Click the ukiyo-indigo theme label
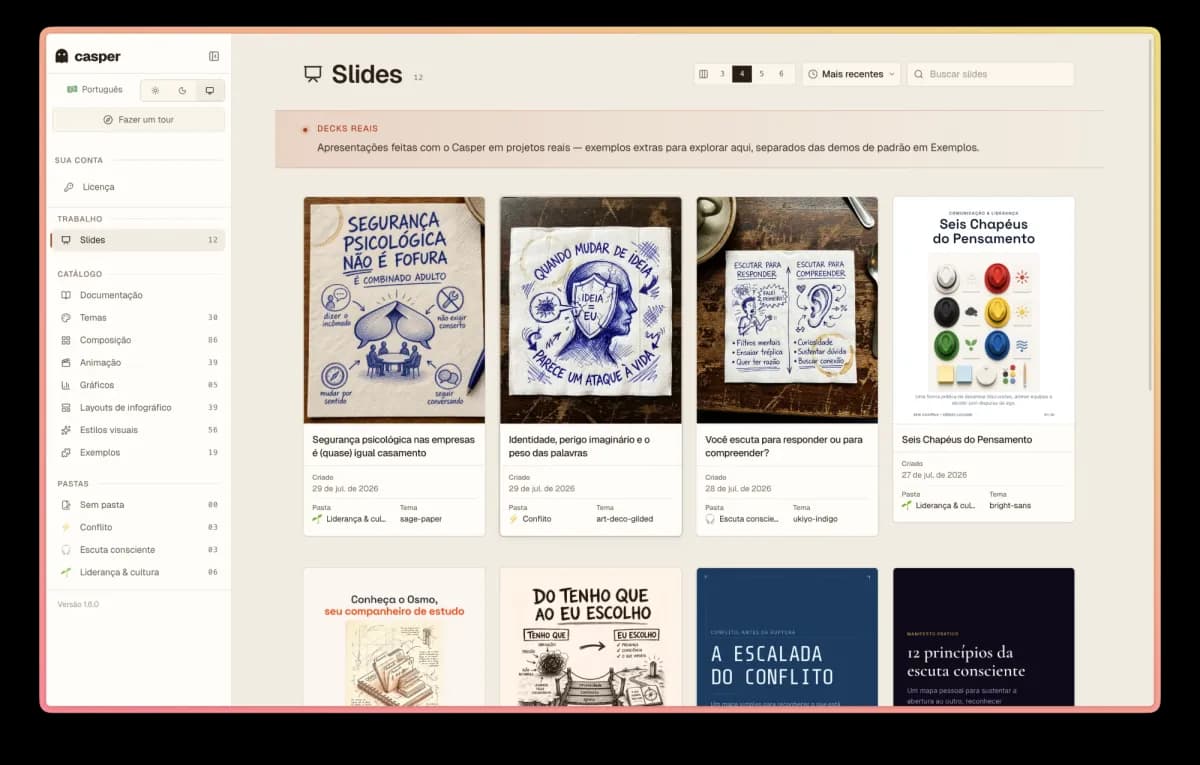The height and width of the screenshot is (765, 1200). click(815, 519)
